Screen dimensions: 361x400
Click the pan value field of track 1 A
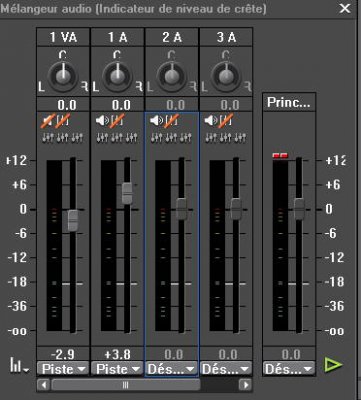(117, 105)
